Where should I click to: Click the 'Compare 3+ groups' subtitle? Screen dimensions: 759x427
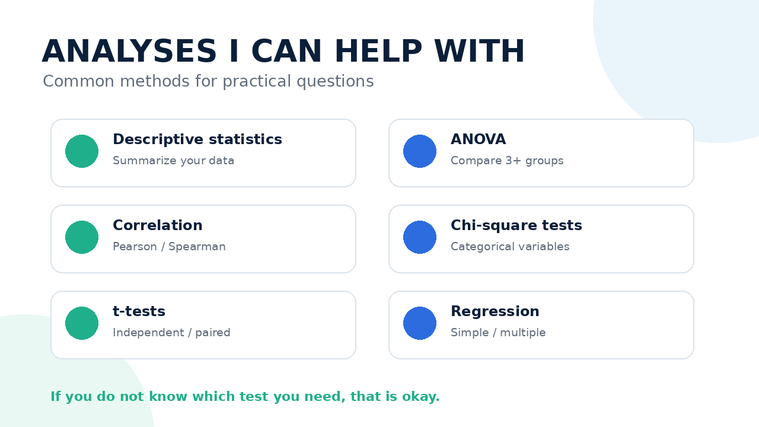click(x=507, y=161)
